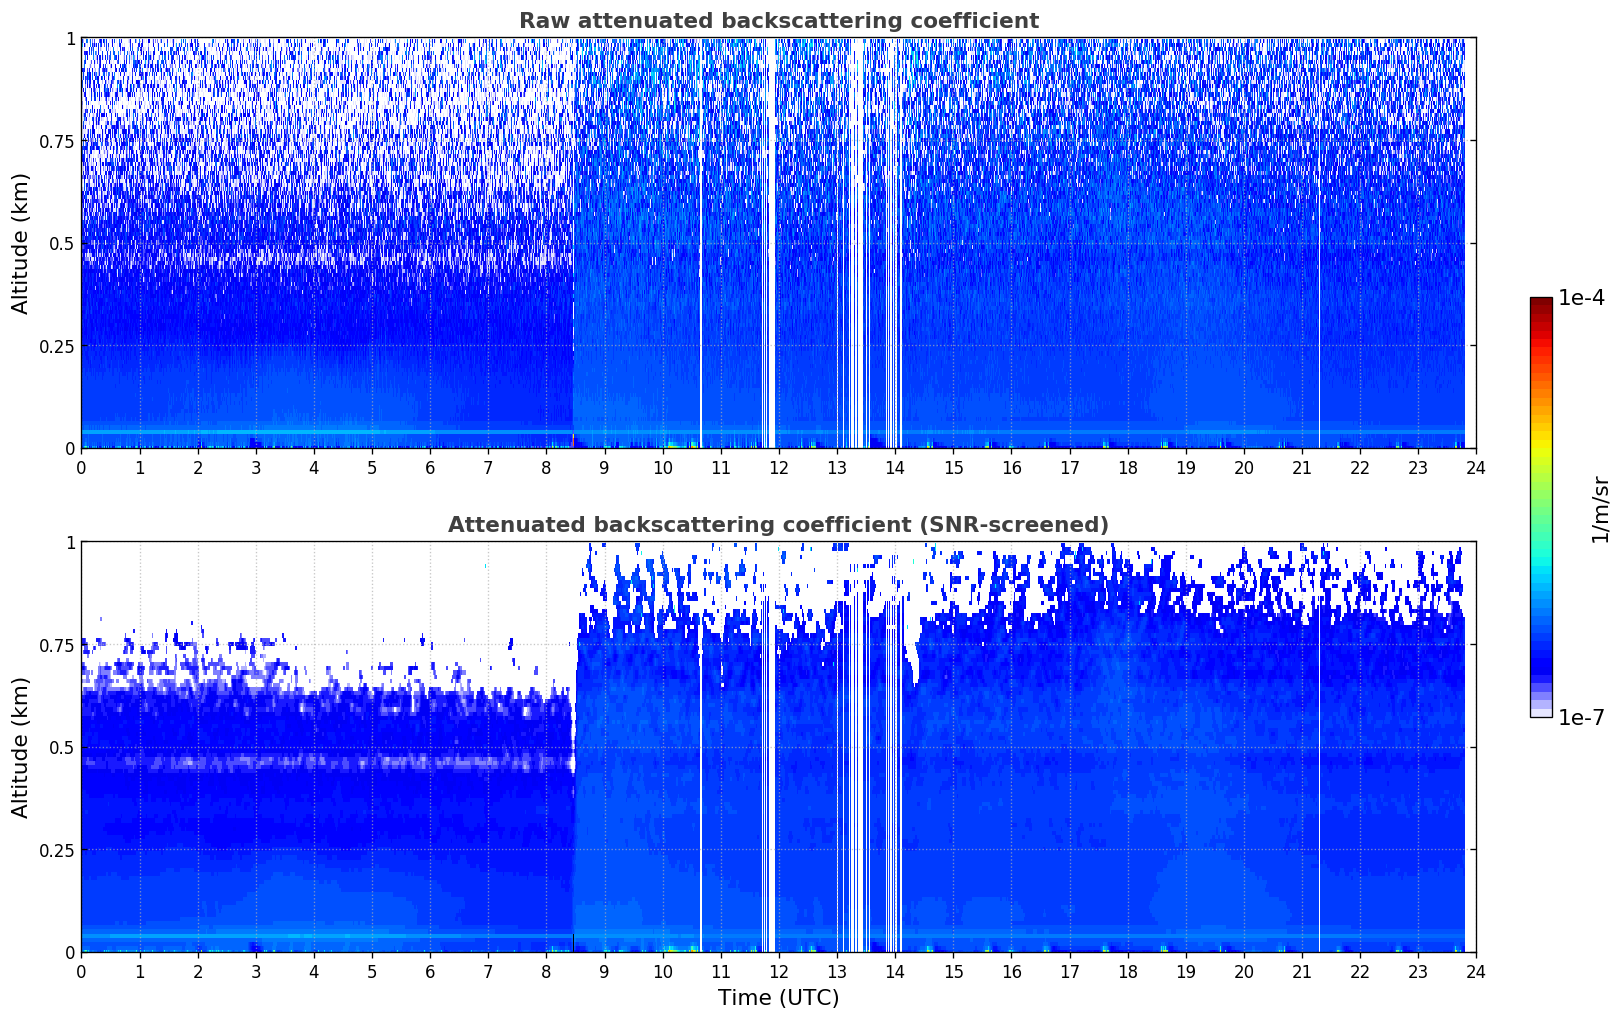Select the "Time (UTC)" x-axis label
The height and width of the screenshot is (1020, 1621).
click(x=778, y=997)
